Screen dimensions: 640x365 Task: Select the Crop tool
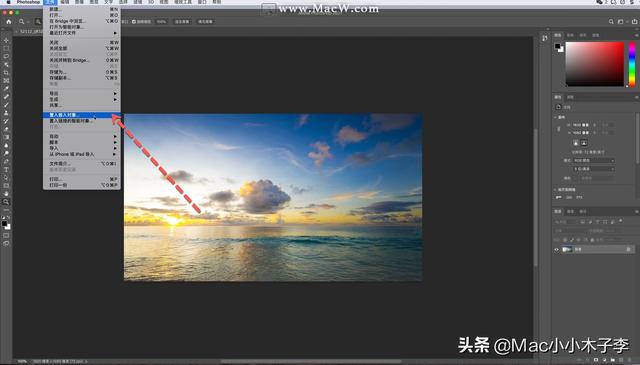click(x=6, y=73)
